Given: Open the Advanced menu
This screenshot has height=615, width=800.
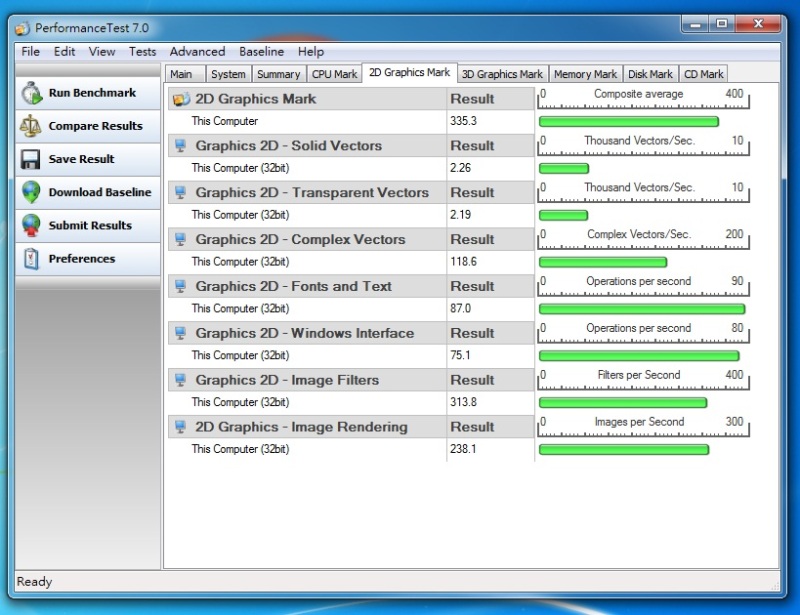Looking at the screenshot, I should (197, 52).
